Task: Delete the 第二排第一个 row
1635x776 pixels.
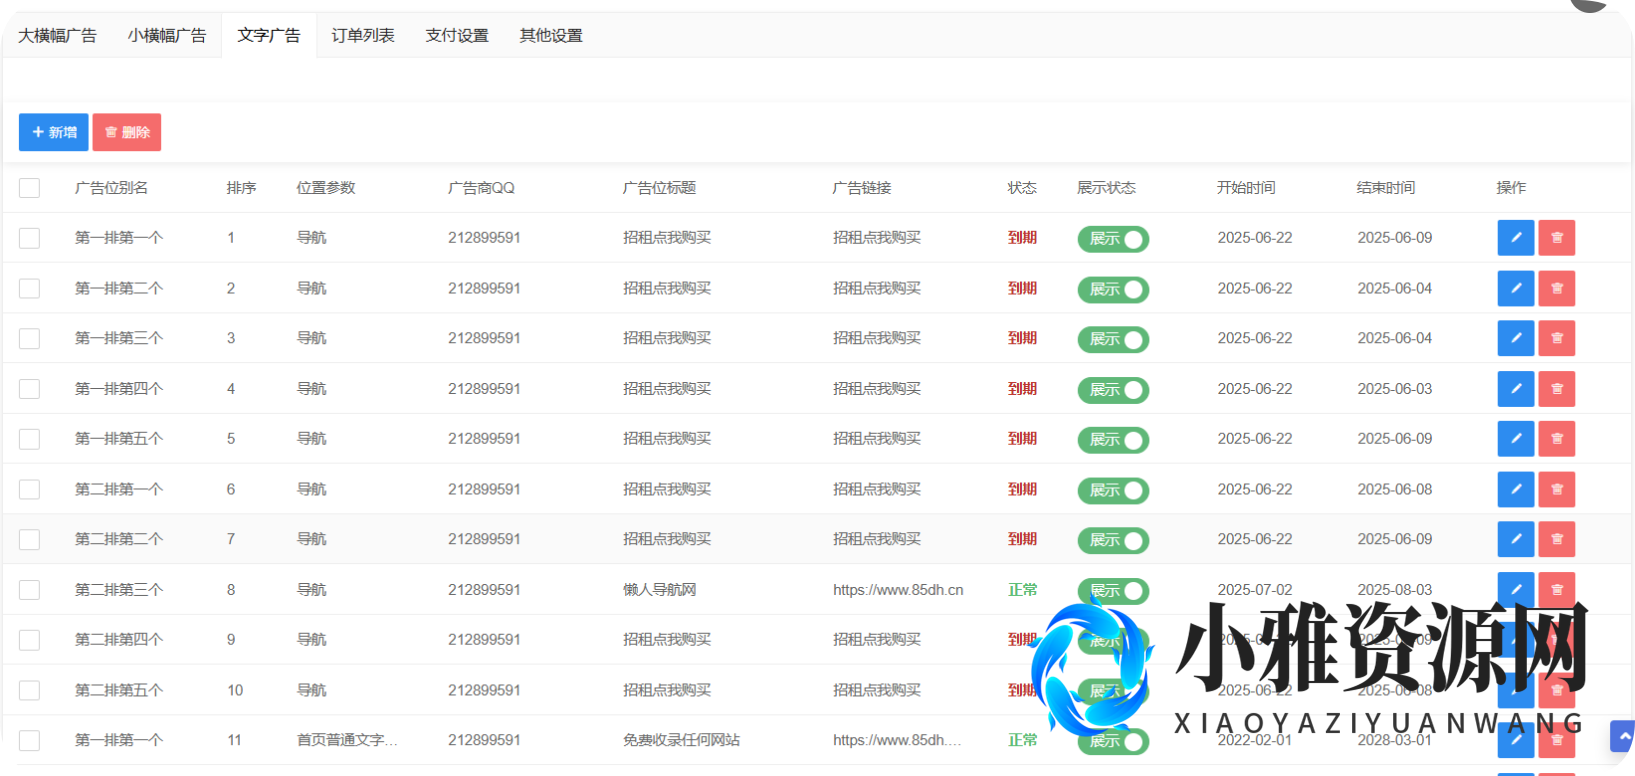Action: tap(1556, 489)
